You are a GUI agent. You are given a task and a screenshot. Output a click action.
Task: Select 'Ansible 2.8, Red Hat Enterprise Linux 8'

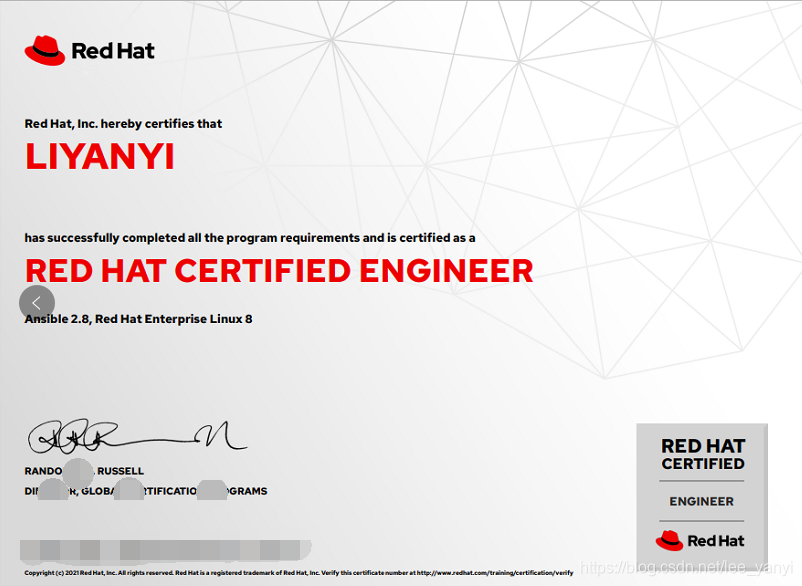[138, 319]
